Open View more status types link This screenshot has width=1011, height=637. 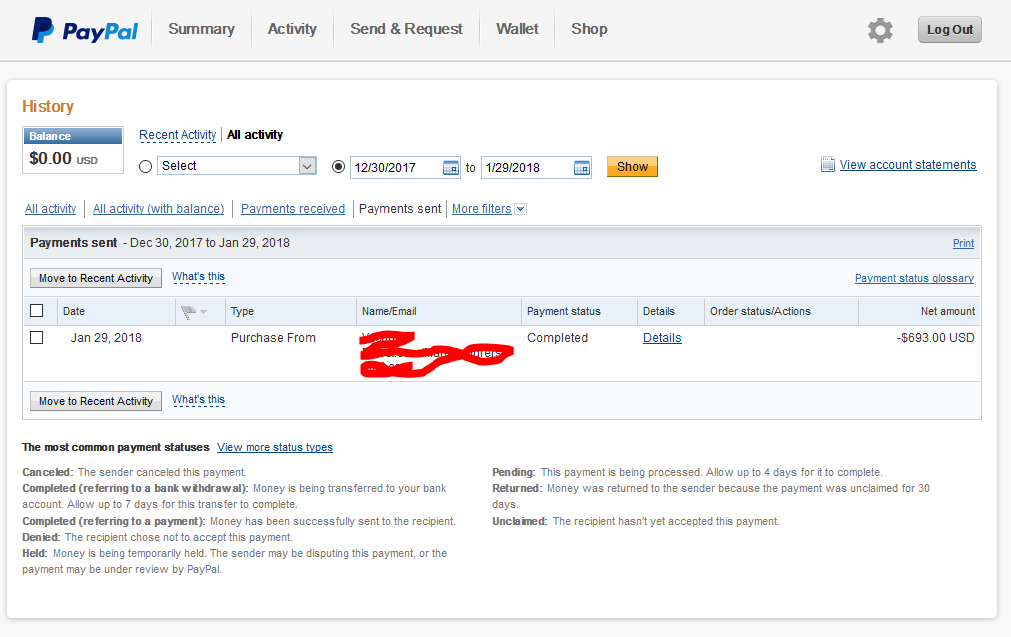point(275,447)
